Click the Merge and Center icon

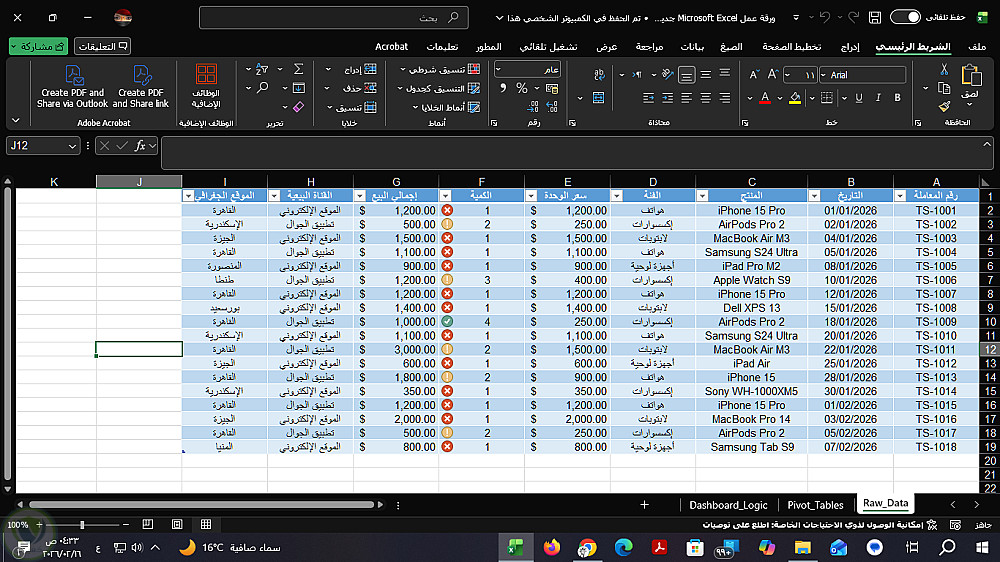pyautogui.click(x=598, y=98)
